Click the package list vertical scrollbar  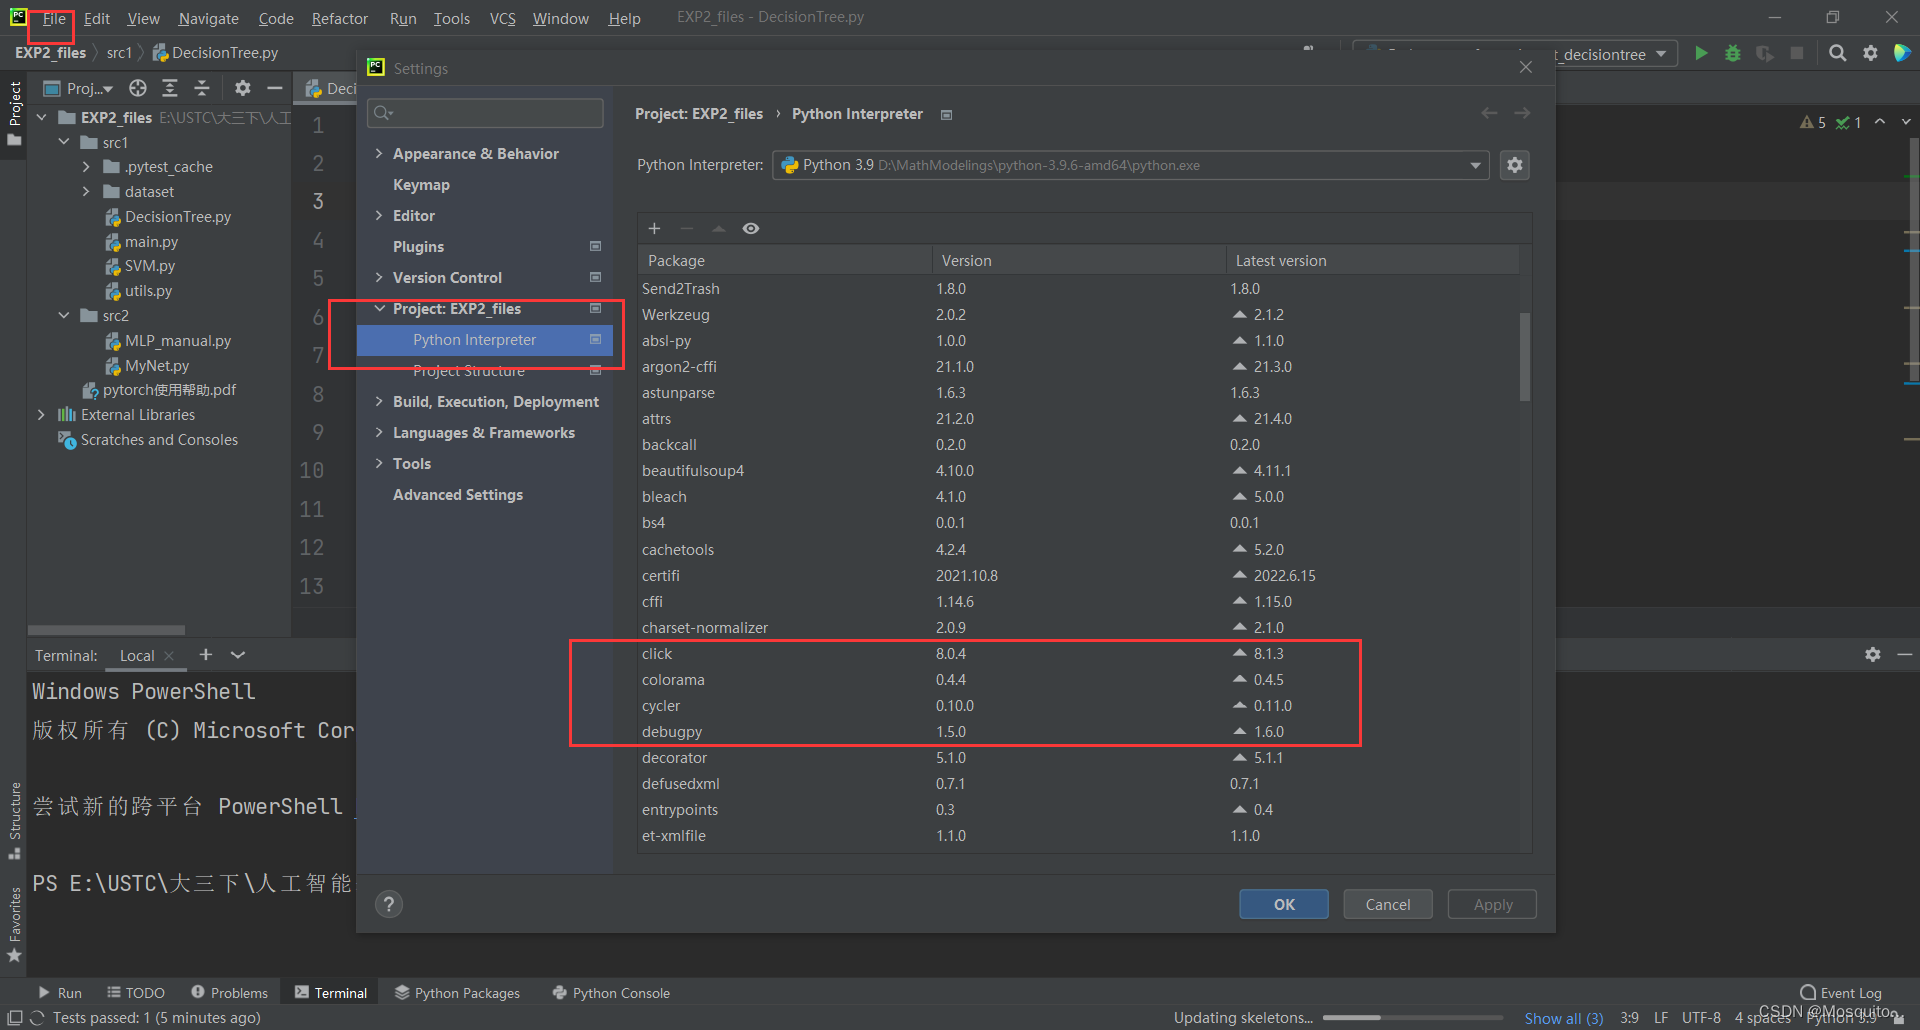click(x=1525, y=356)
